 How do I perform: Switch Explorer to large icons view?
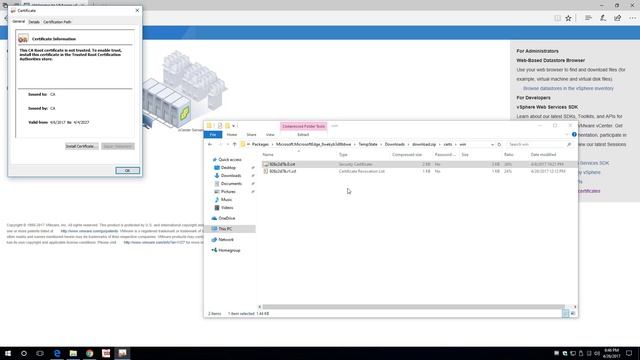tap(573, 313)
